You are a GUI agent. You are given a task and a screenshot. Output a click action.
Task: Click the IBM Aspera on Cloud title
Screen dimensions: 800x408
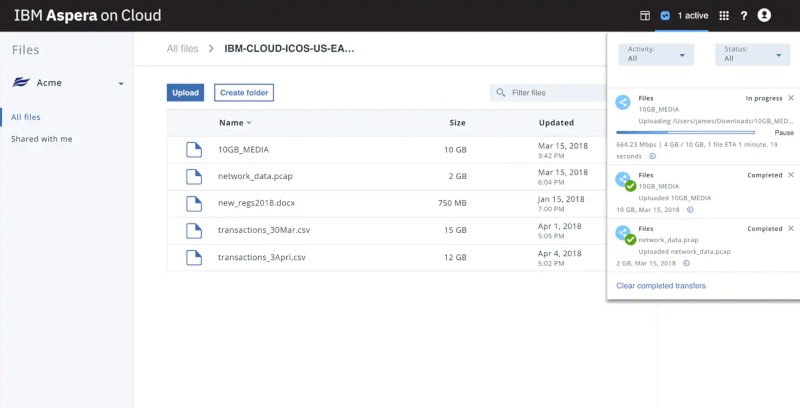pos(87,15)
